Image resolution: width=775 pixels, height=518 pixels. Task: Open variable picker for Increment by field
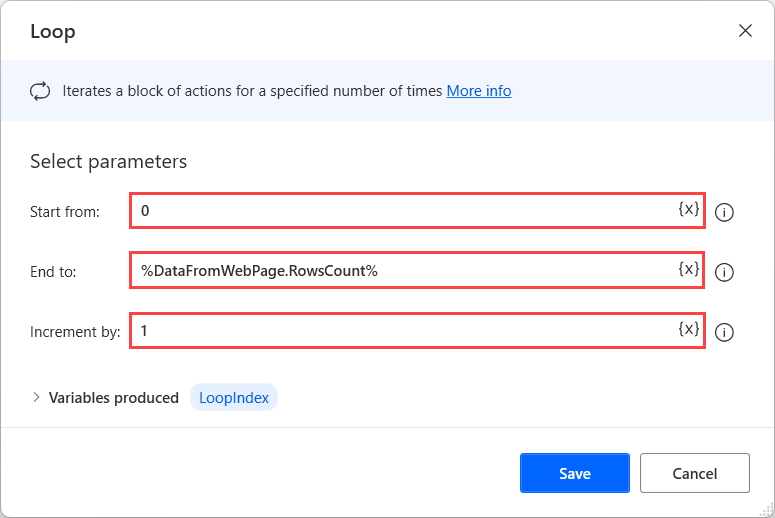point(688,330)
